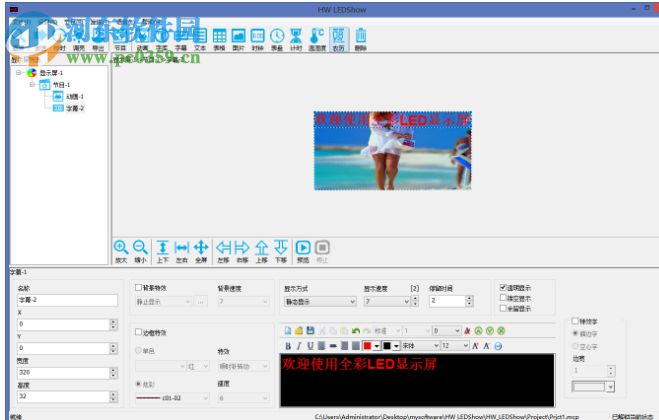Screen dimensions: 659x420
Task: Select 动画-1 item in tree
Action: [x=75, y=96]
